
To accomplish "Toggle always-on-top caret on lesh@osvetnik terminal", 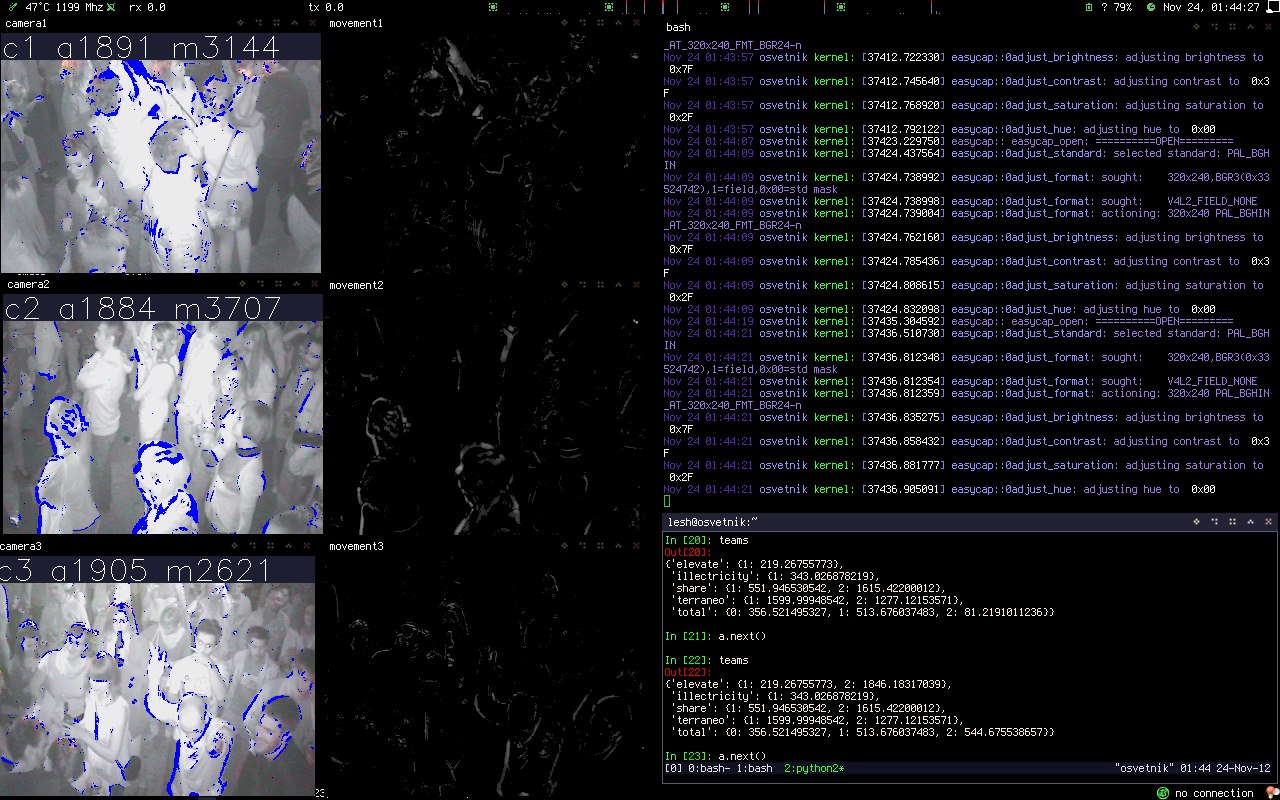I will point(1250,522).
